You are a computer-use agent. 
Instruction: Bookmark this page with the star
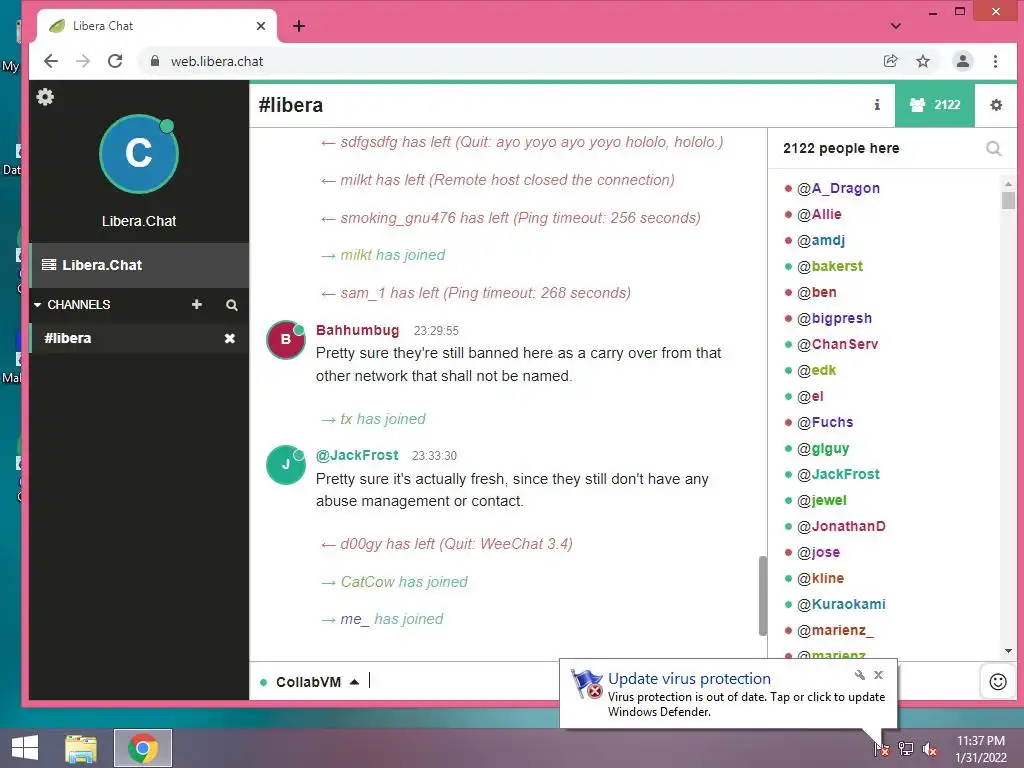click(x=923, y=61)
